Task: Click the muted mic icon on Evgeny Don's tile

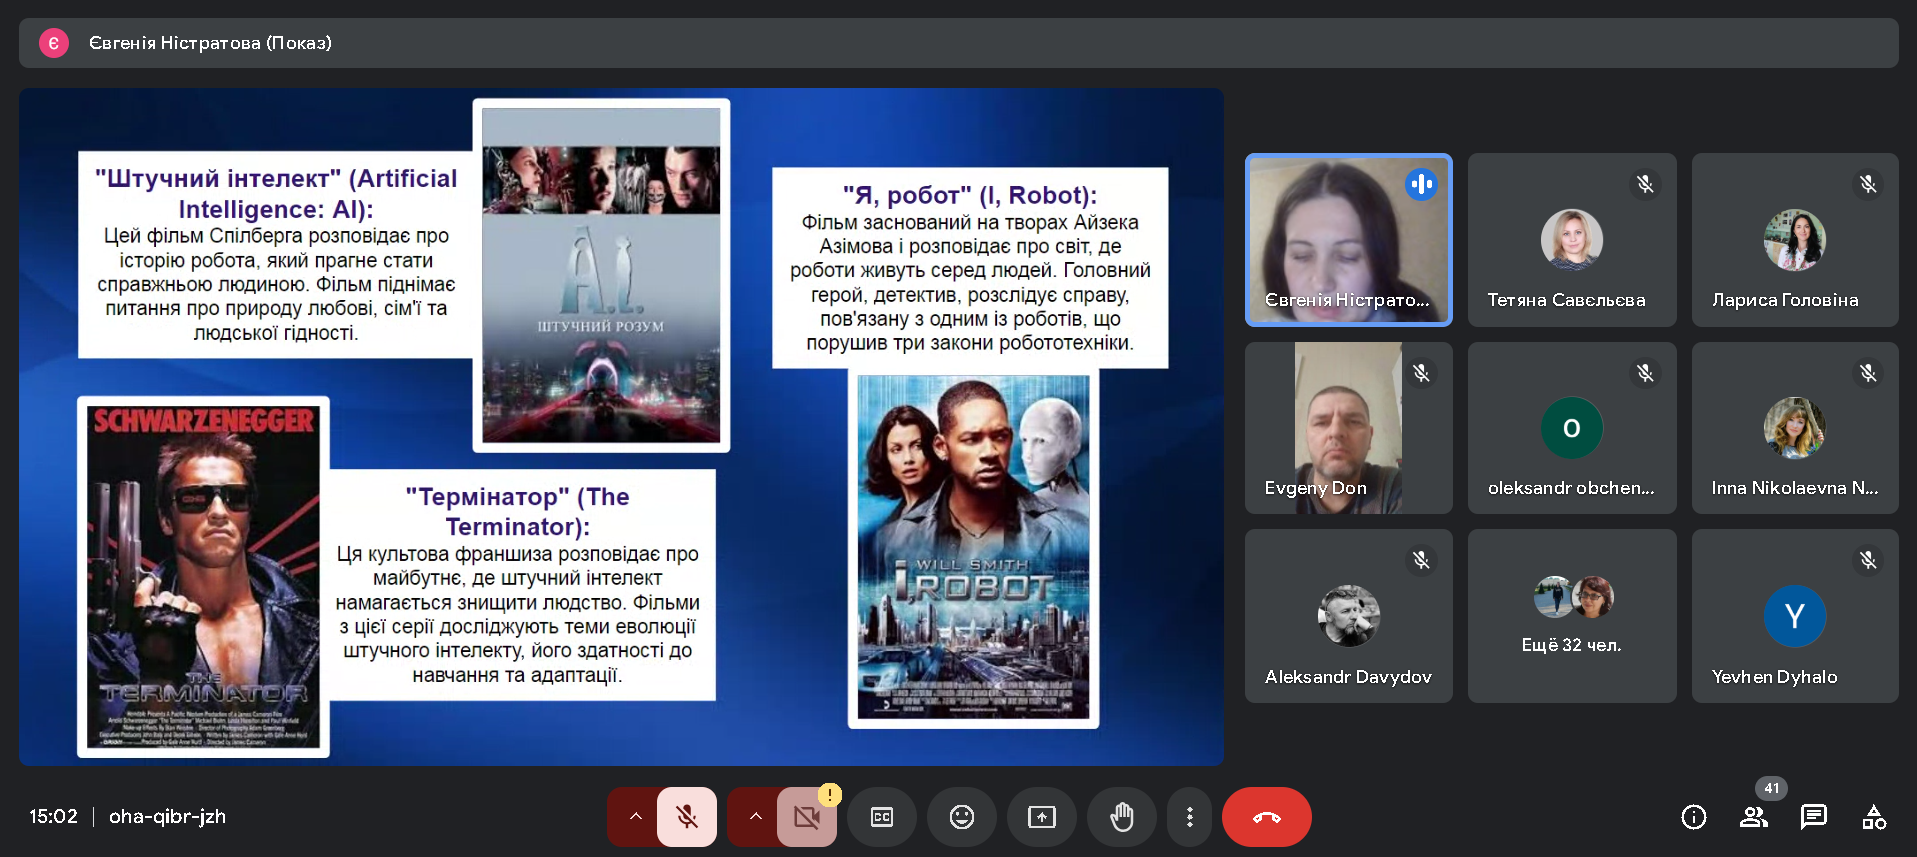Action: coord(1421,373)
